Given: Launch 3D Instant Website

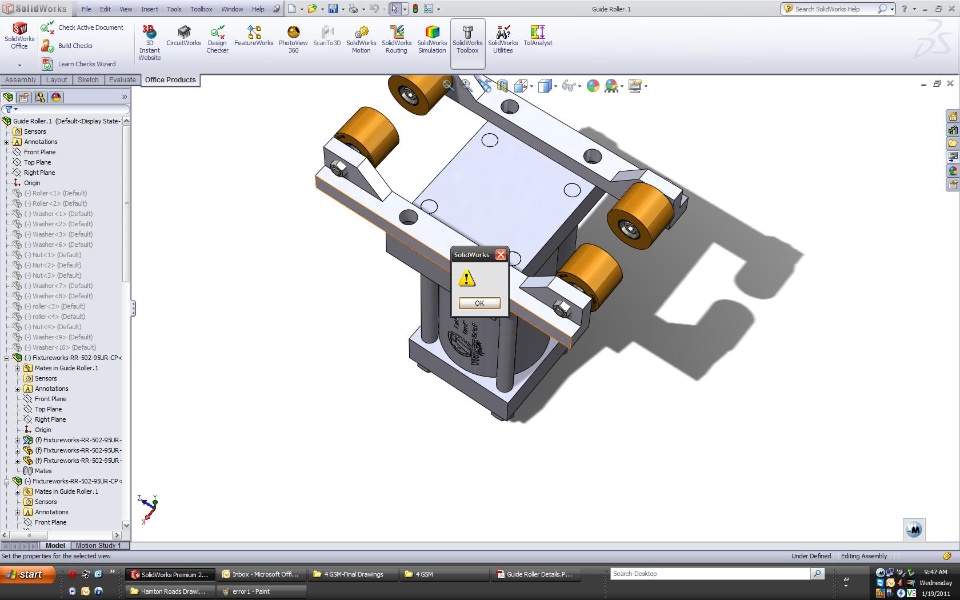Looking at the screenshot, I should 149,42.
